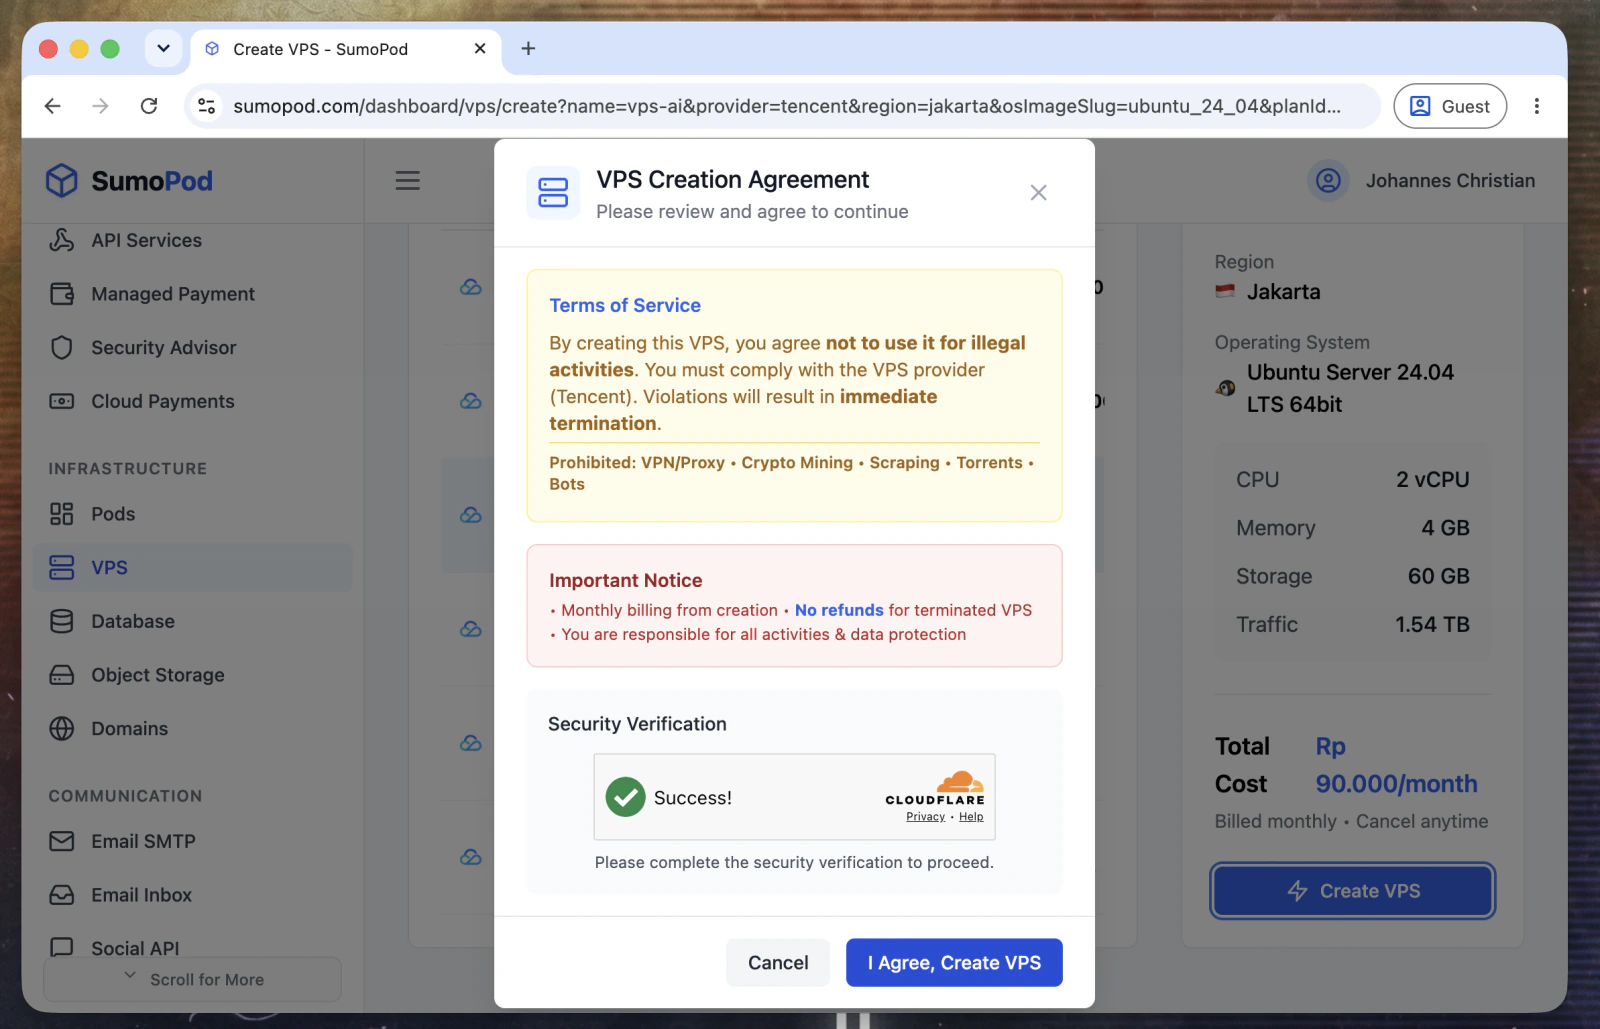This screenshot has height=1029, width=1600.
Task: Click the 2 vCPU value
Action: click(x=1433, y=480)
